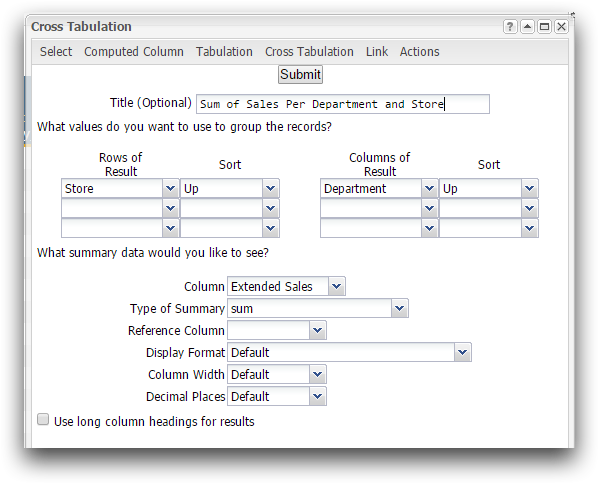Screen dimensions: 599x484
Task: Open the Computed Column menu
Action: (134, 52)
